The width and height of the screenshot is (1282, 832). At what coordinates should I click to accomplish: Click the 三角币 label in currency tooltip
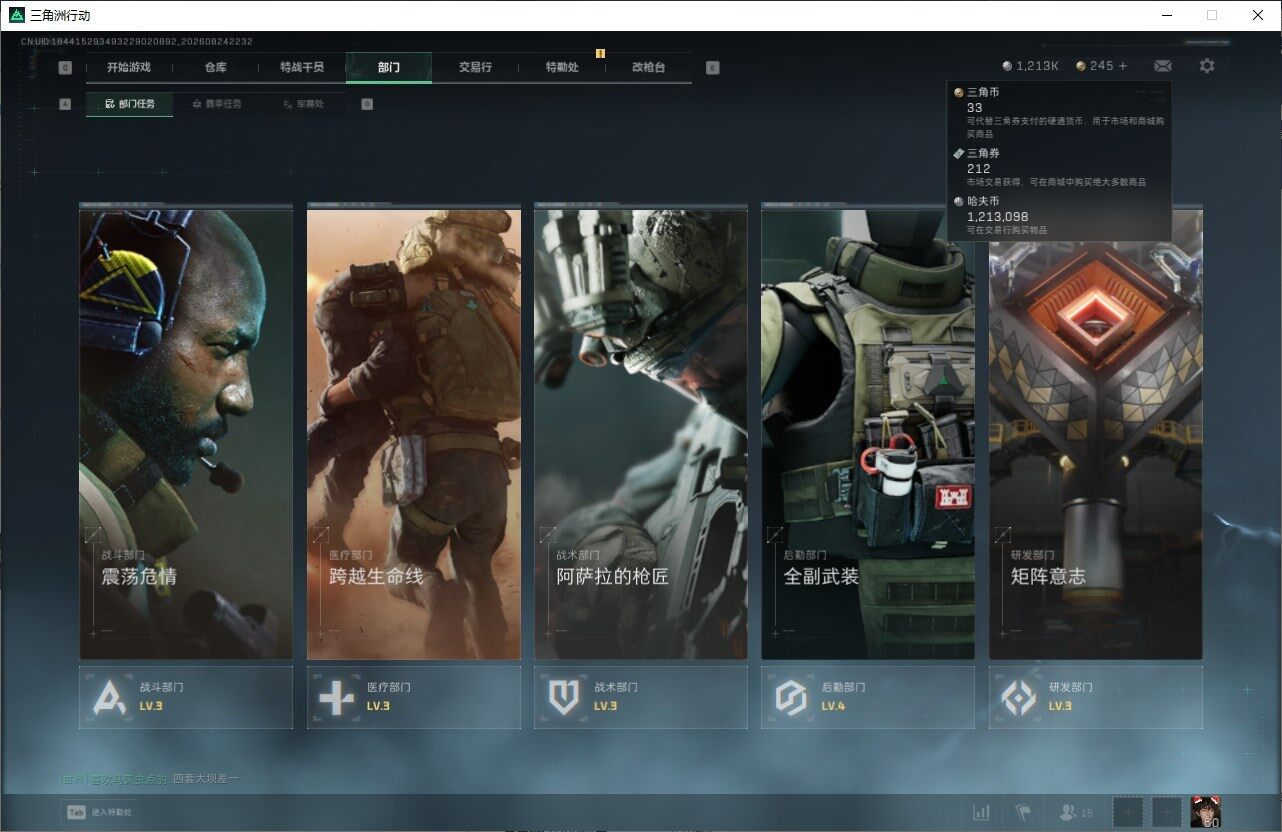[983, 92]
